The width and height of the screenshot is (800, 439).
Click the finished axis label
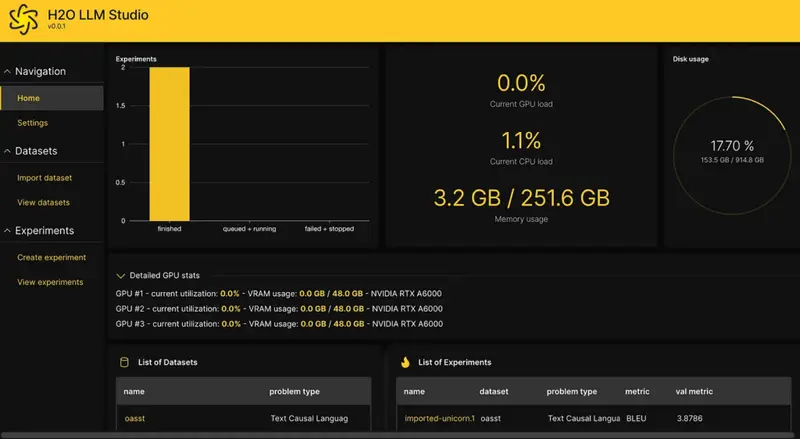(x=169, y=229)
